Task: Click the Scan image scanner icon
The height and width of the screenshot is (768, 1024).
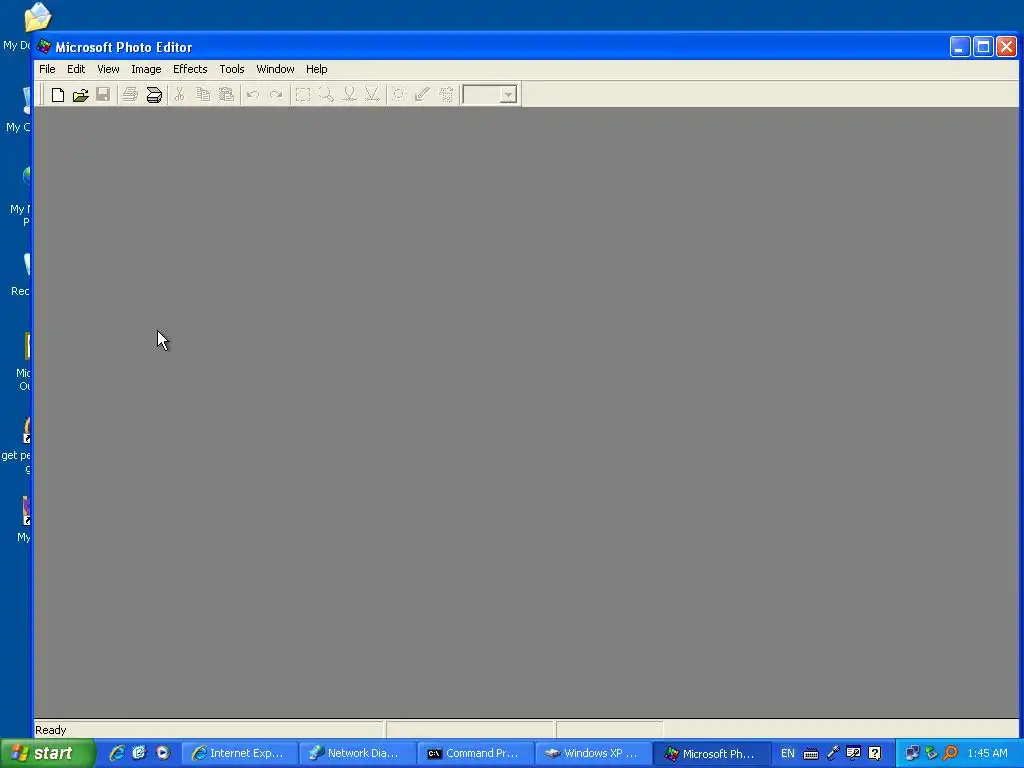Action: (154, 95)
